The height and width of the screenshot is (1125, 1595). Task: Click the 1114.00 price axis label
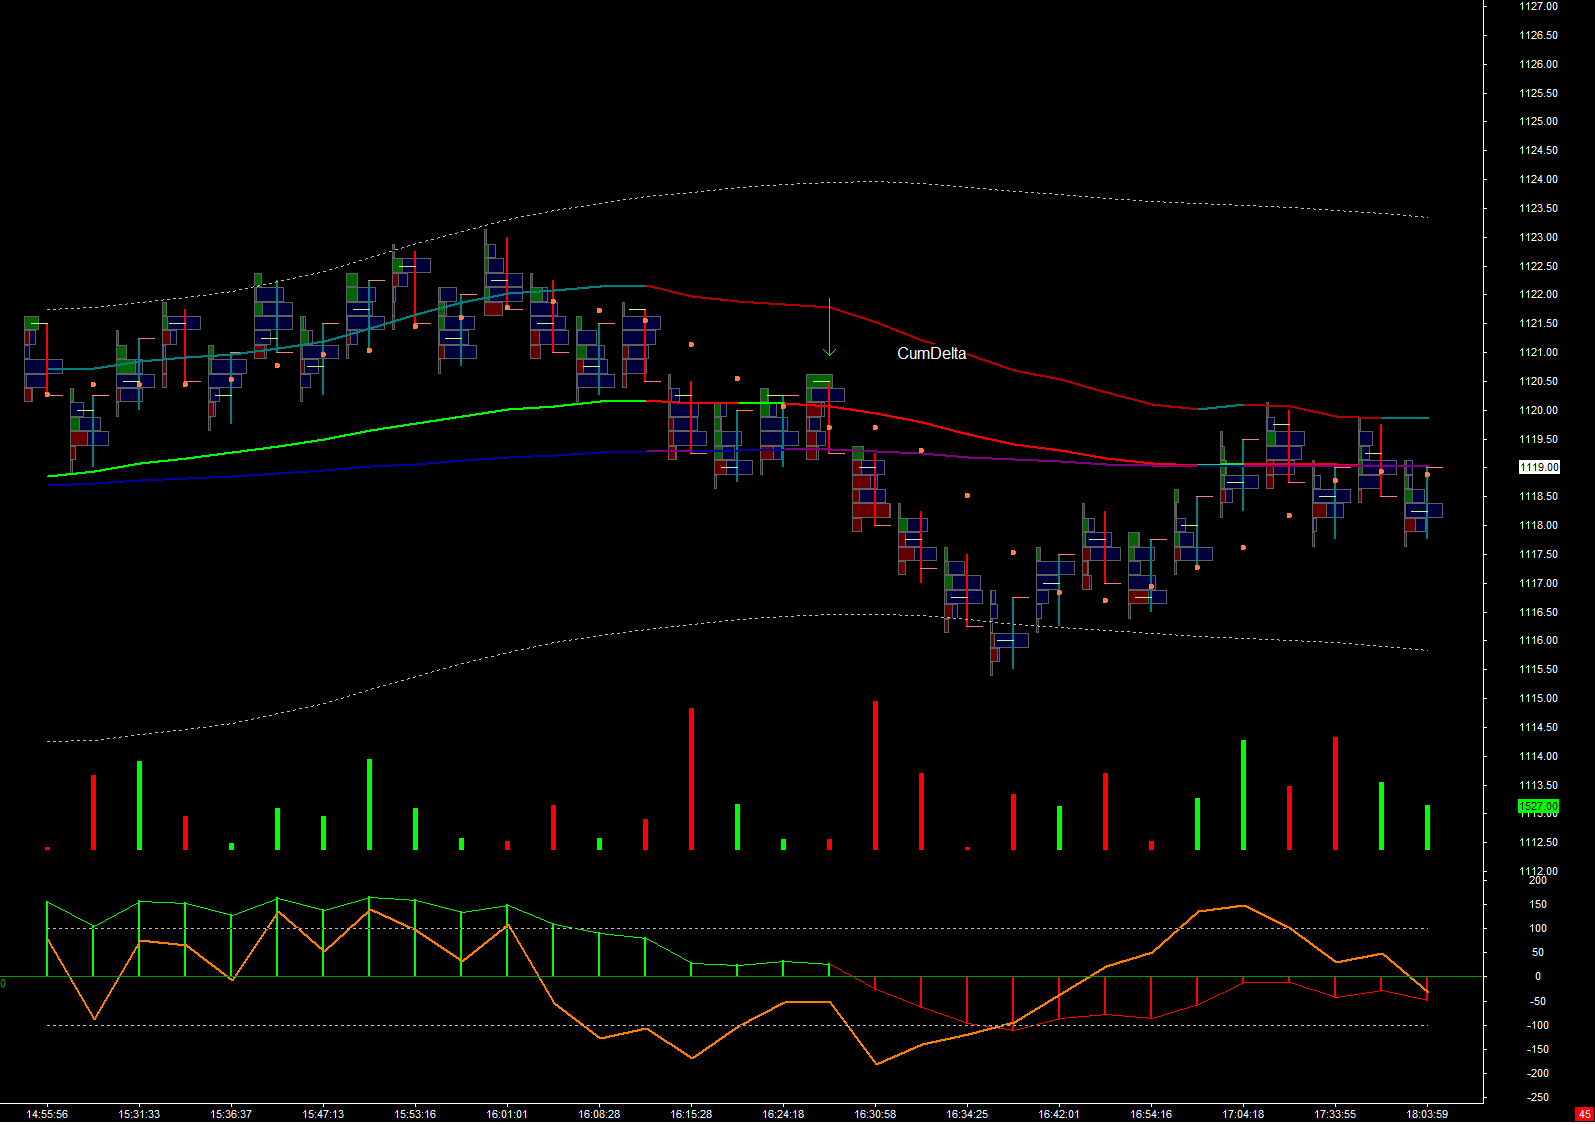1538,756
